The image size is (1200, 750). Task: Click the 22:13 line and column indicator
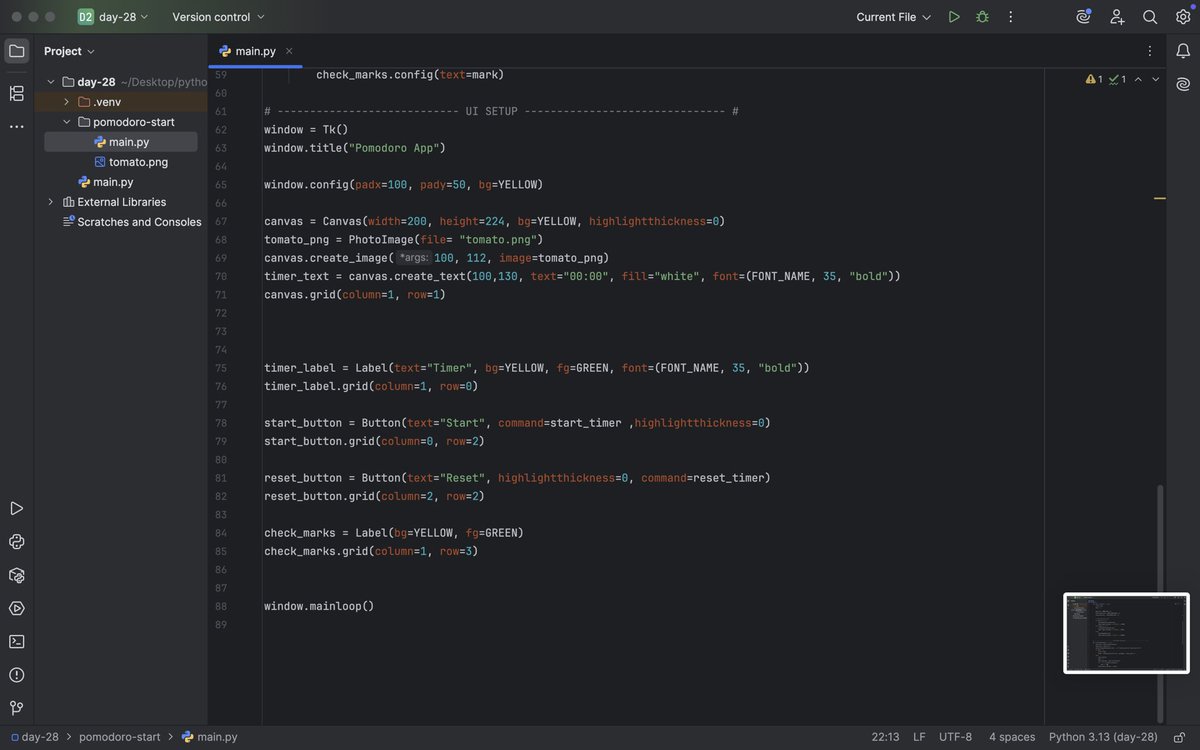tap(885, 737)
